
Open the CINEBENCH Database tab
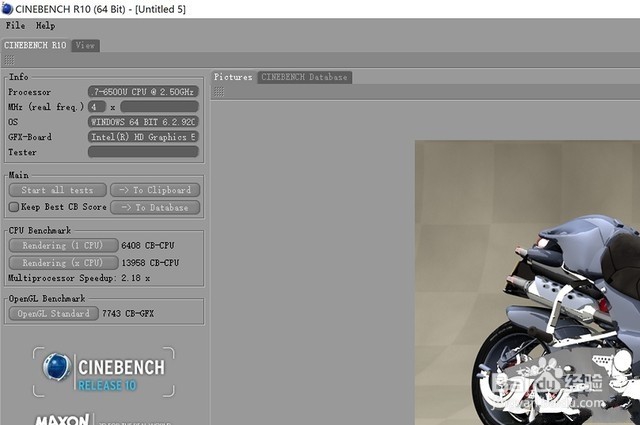(304, 77)
